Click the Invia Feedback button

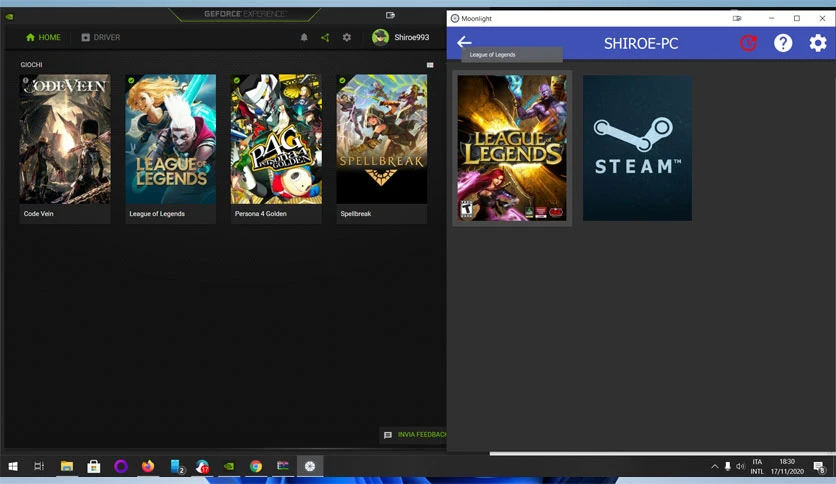pos(414,435)
